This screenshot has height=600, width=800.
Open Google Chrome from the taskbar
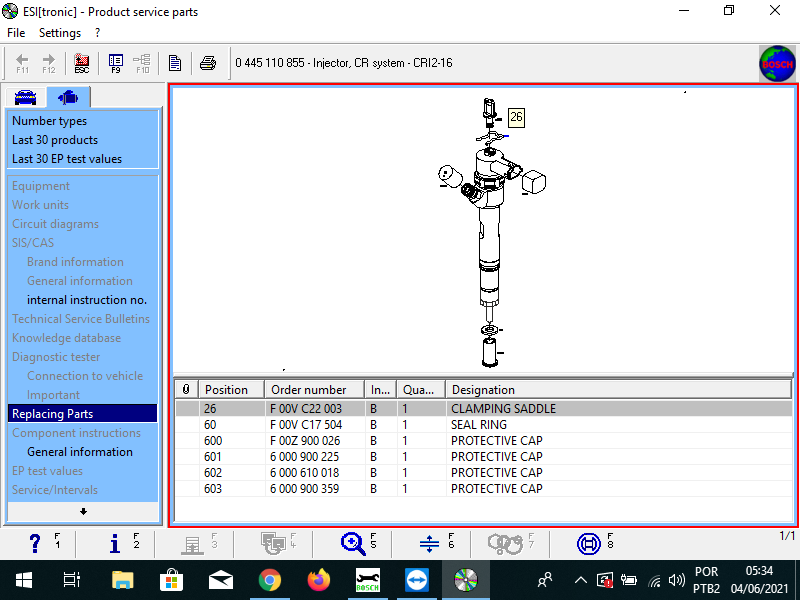269,579
